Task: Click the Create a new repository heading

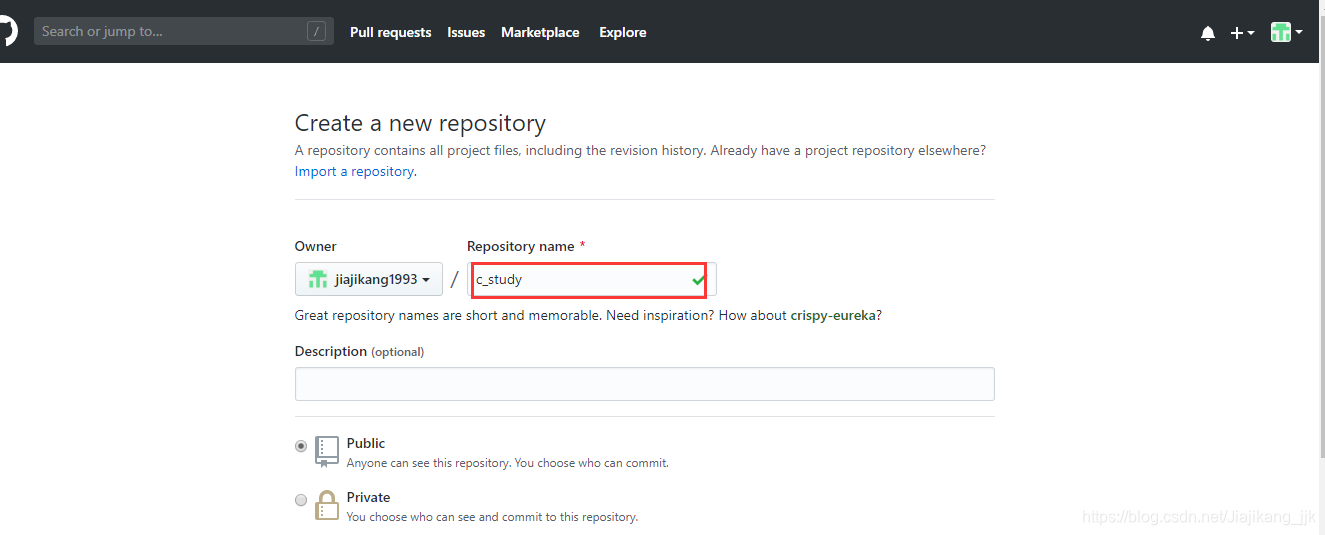Action: [x=420, y=123]
